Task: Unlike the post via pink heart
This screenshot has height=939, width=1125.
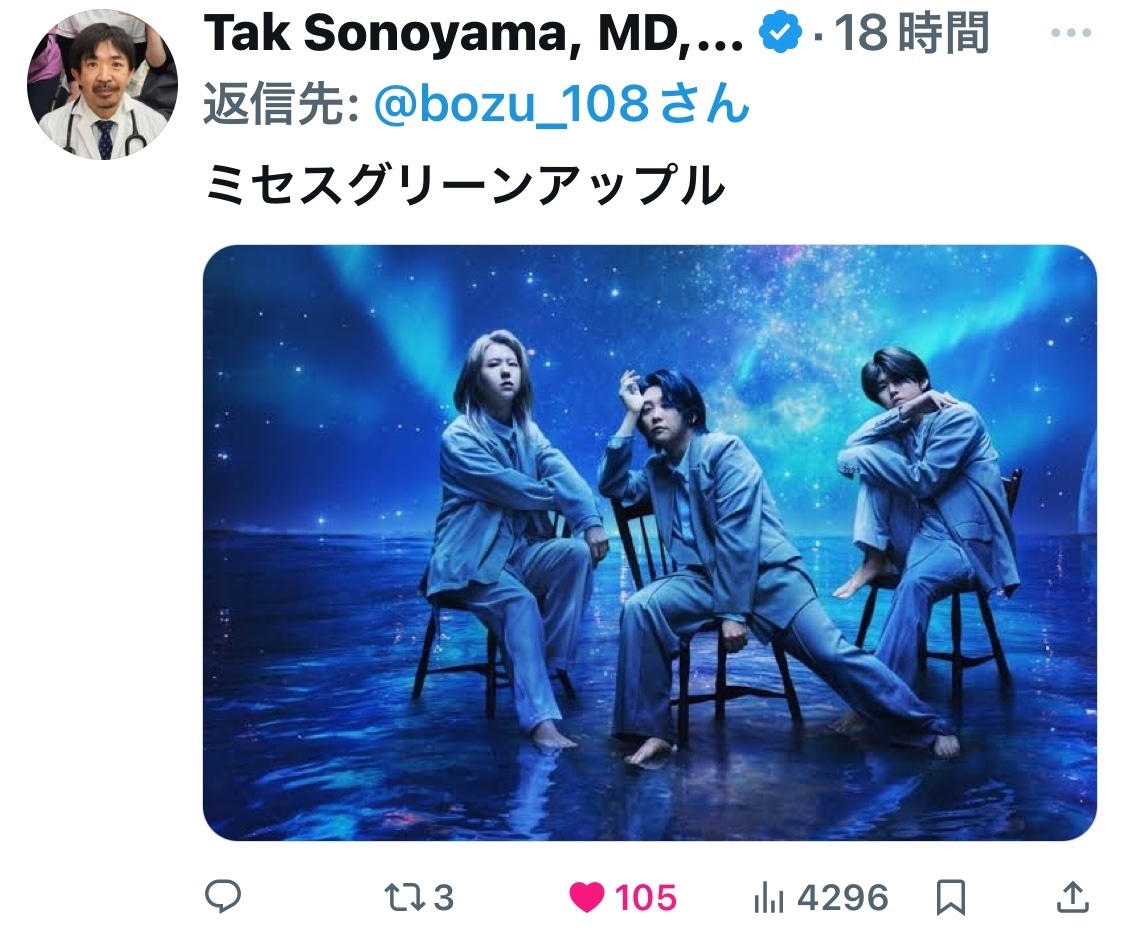Action: pos(586,897)
